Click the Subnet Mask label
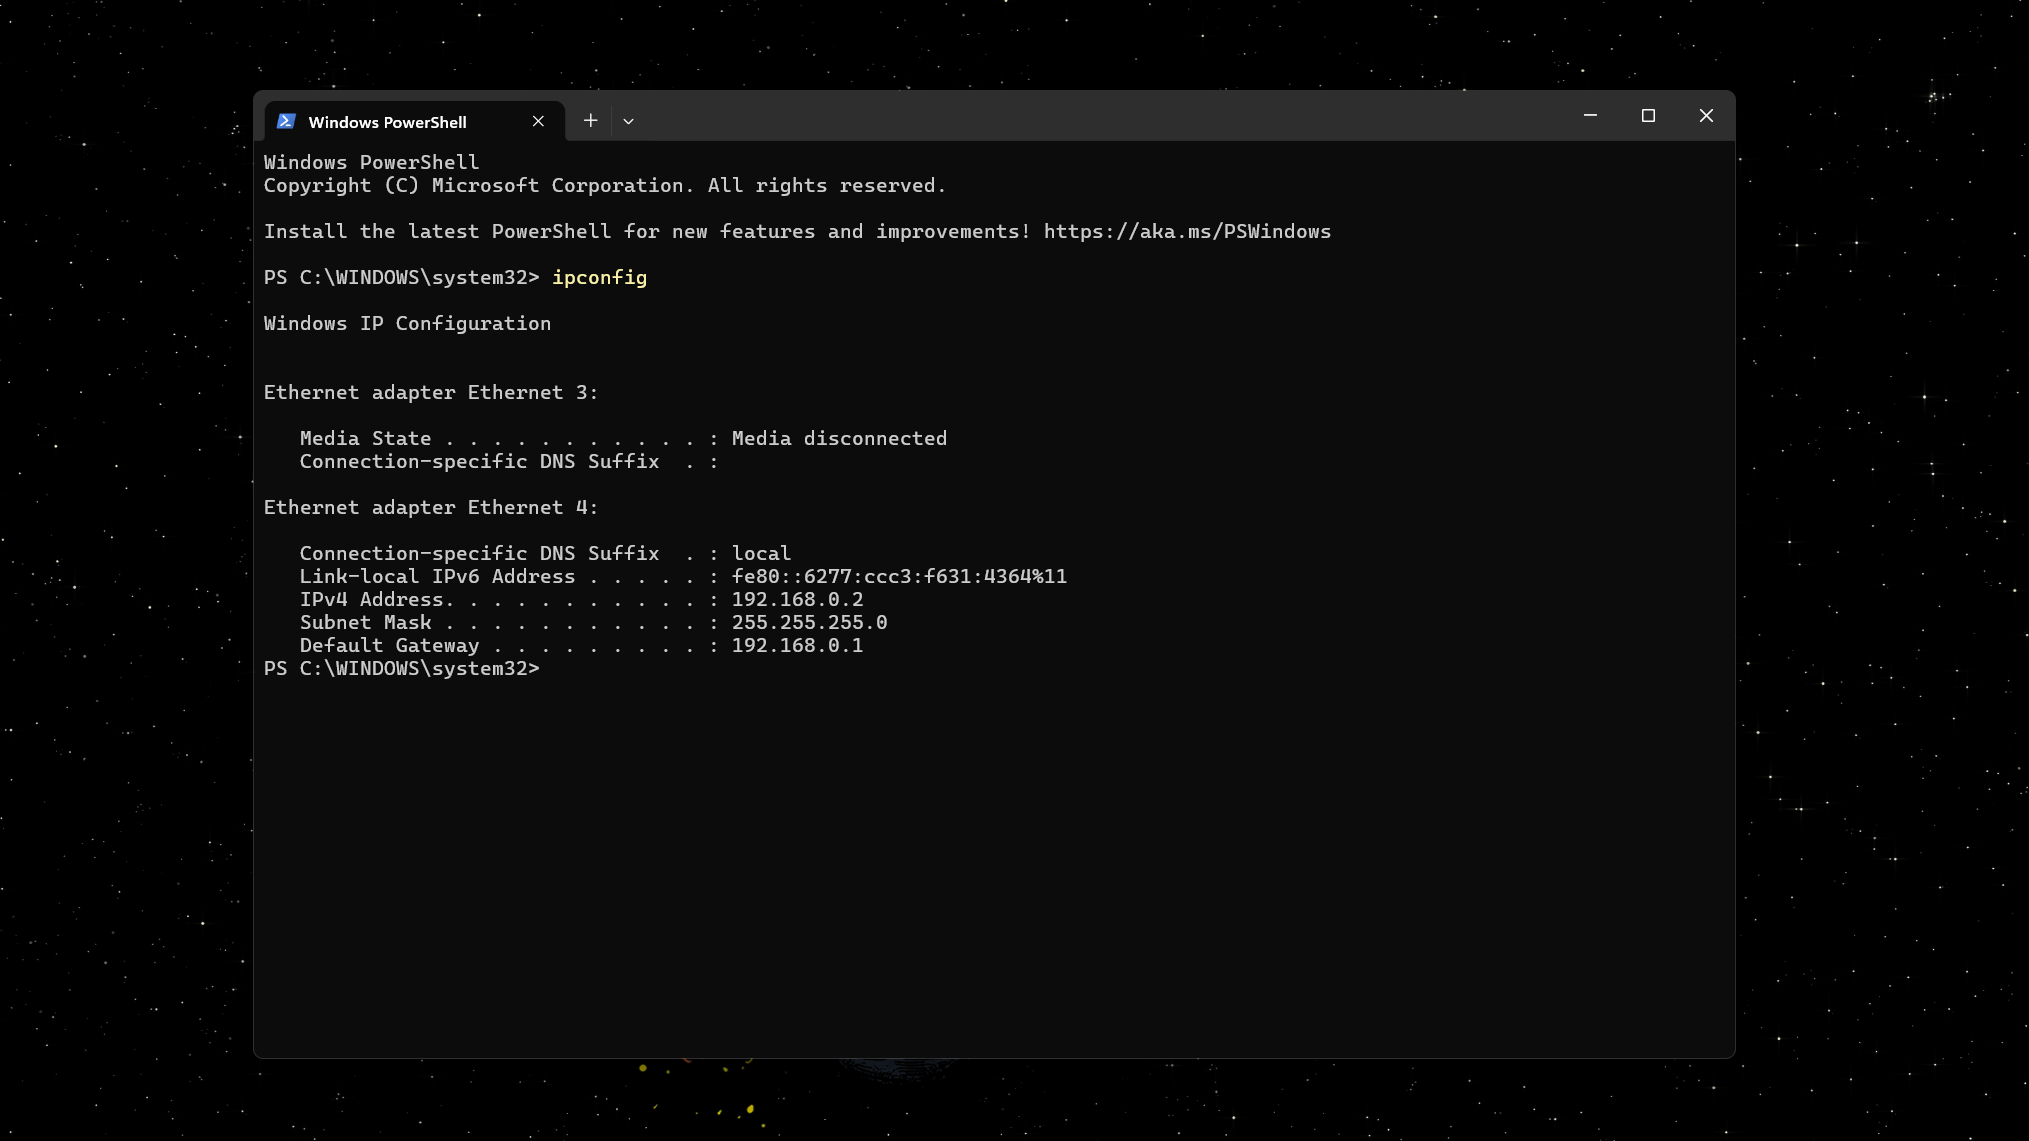The height and width of the screenshot is (1141, 2029). pyautogui.click(x=365, y=622)
